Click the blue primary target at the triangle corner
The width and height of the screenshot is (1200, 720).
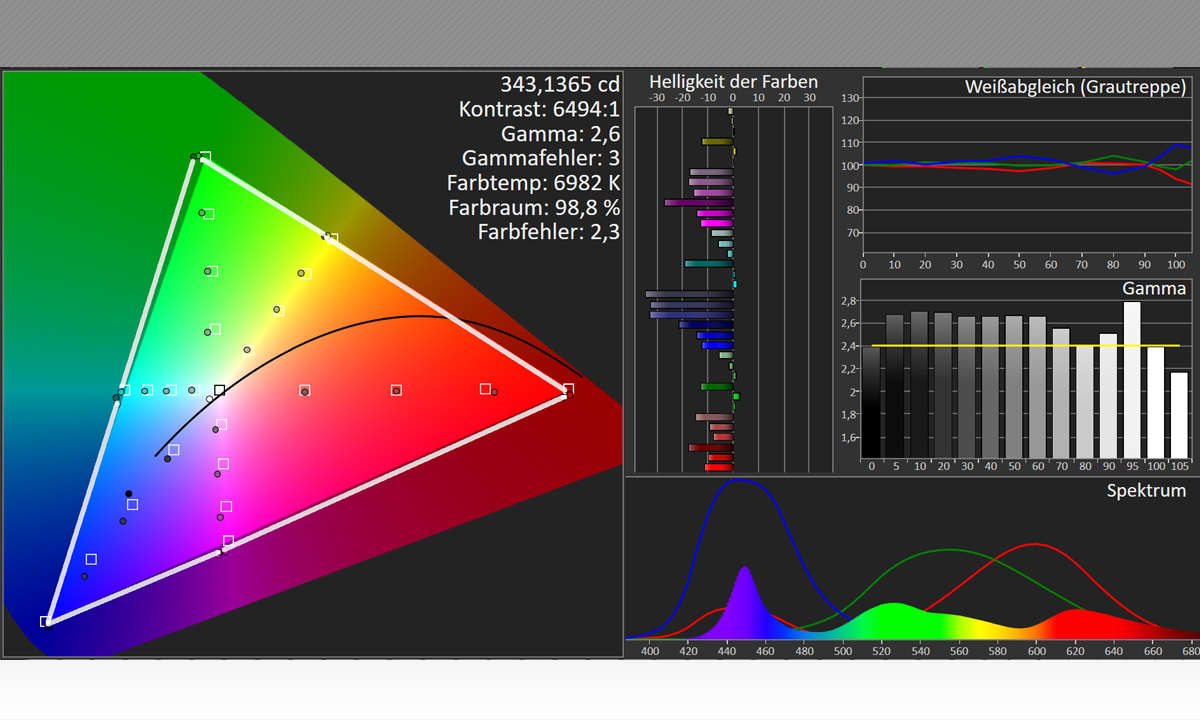(46, 621)
